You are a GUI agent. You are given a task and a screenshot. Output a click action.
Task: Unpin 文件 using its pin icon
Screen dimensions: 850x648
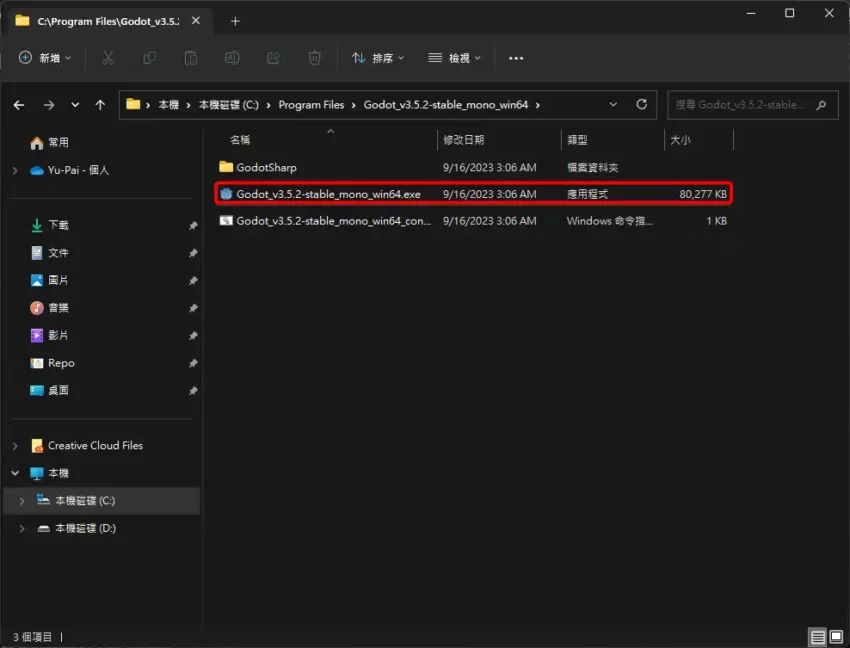(x=193, y=253)
